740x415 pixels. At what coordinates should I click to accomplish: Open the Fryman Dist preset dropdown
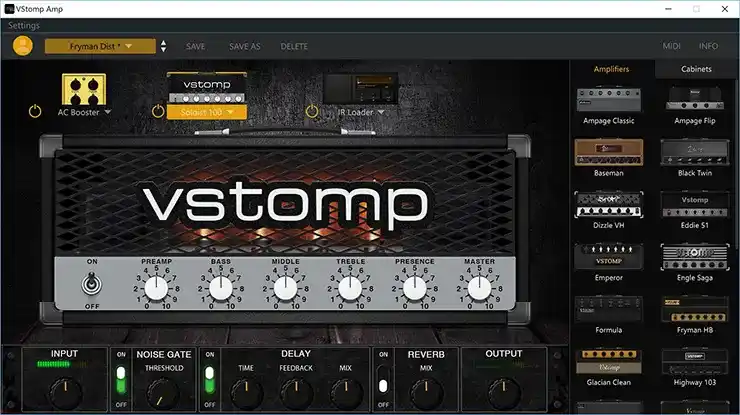[100, 46]
